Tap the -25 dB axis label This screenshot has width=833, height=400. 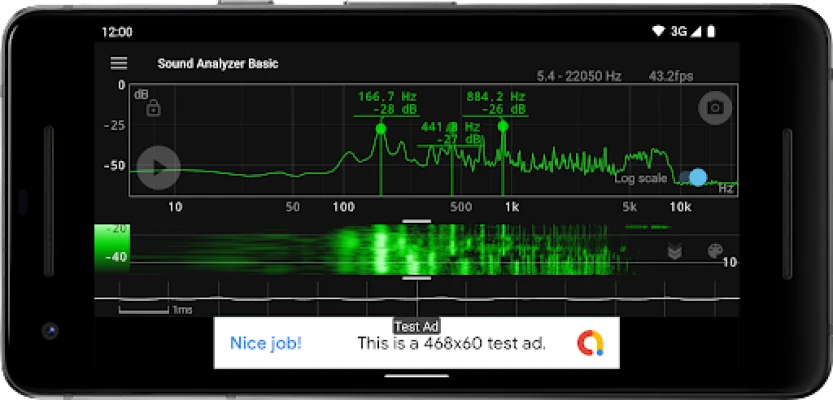(x=114, y=126)
